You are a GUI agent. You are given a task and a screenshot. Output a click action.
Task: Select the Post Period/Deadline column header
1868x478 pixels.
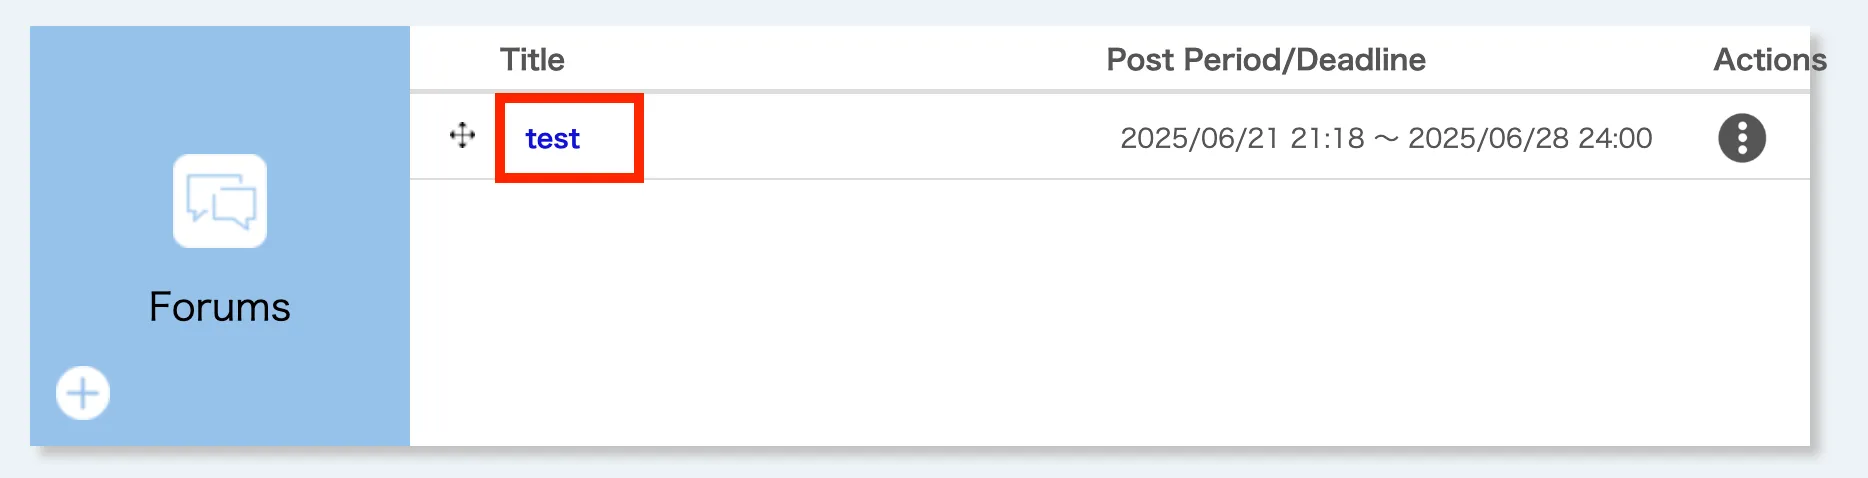[x=1265, y=60]
